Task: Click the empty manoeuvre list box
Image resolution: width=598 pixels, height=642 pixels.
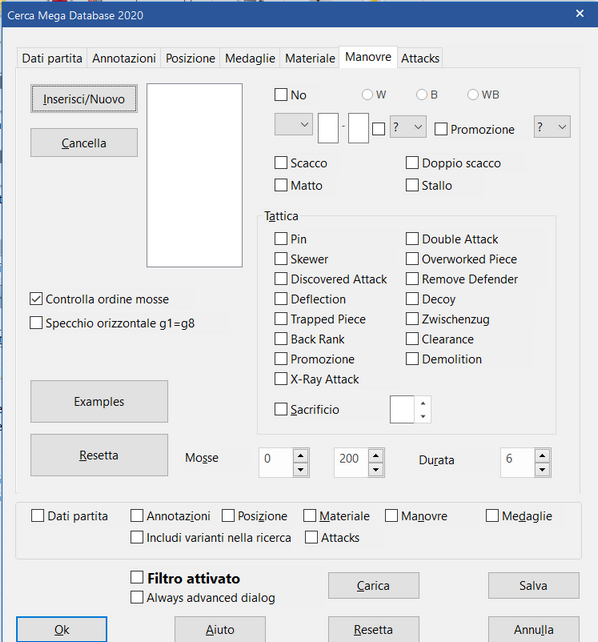Action: pos(194,175)
